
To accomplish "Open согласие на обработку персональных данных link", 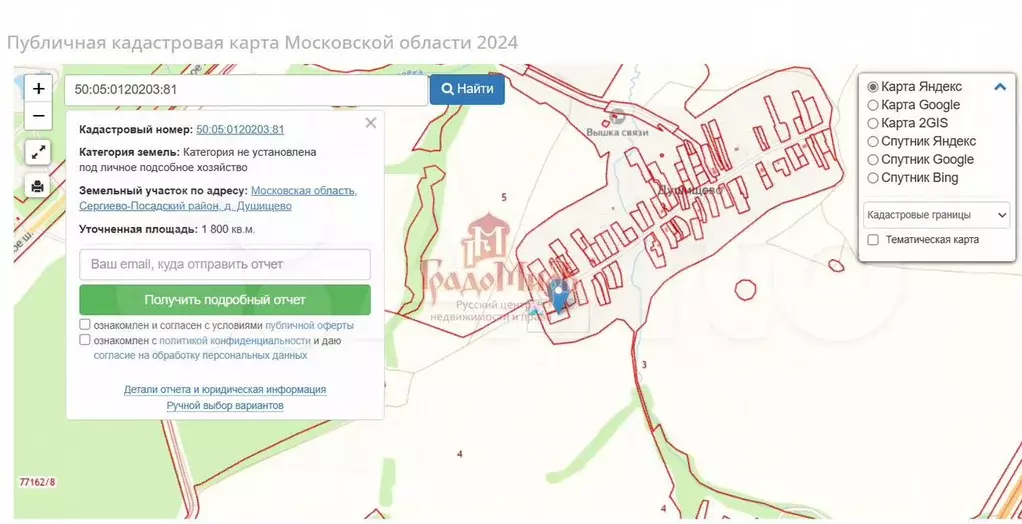I will tap(200, 355).
